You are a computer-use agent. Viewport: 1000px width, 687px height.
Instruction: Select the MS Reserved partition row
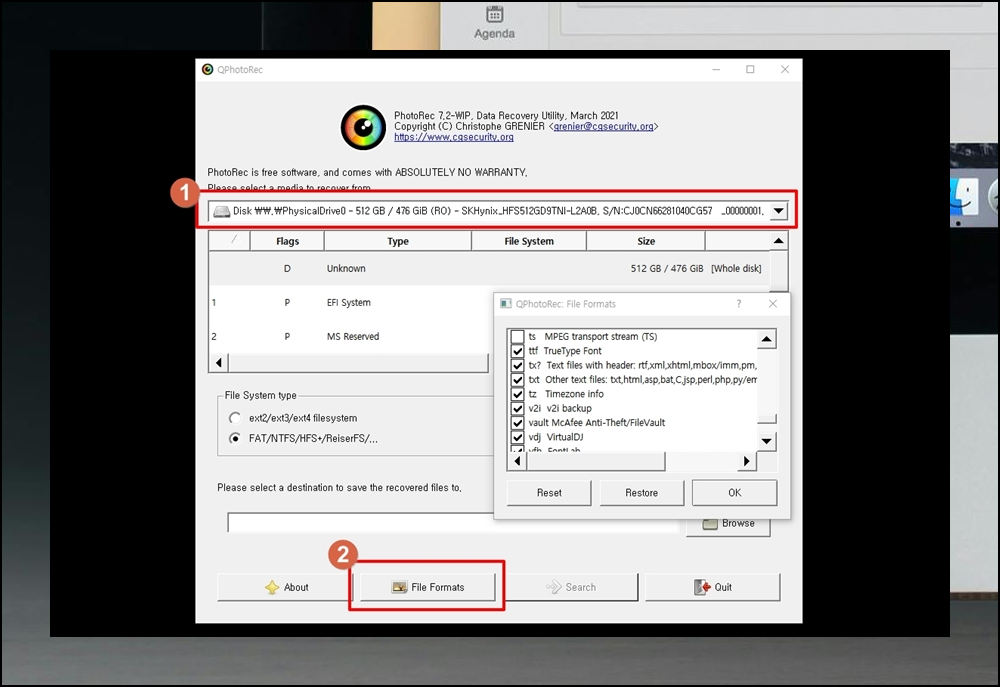click(351, 336)
